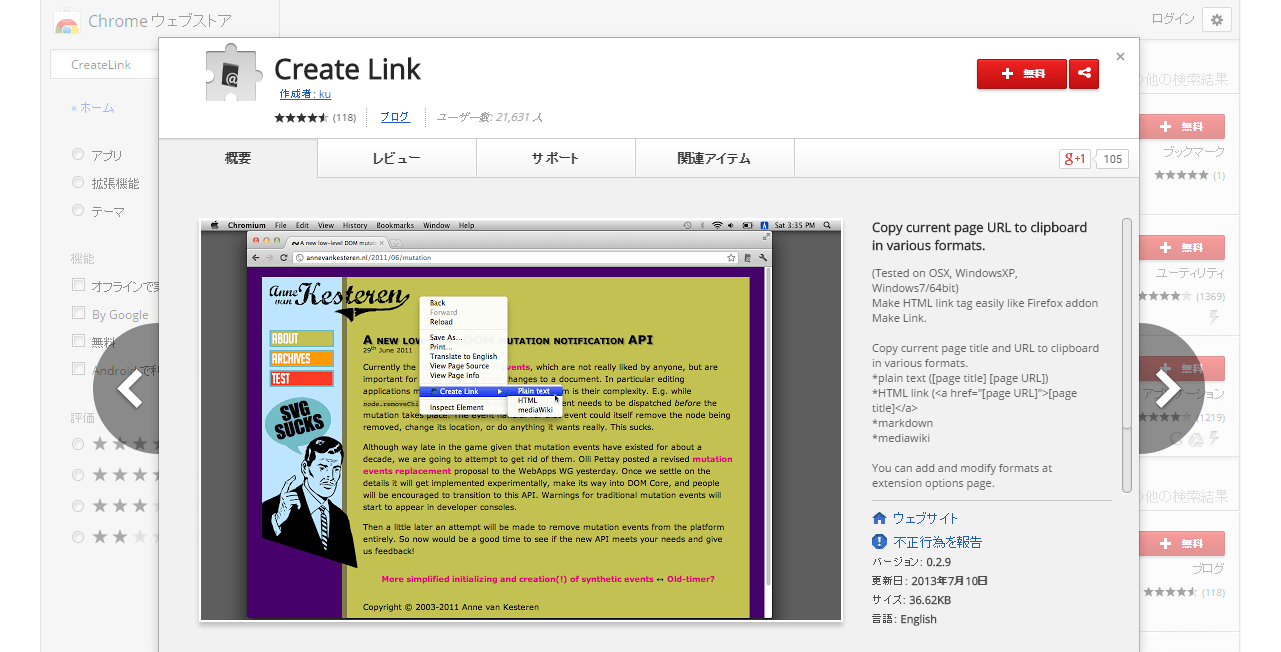The width and height of the screenshot is (1281, 652).
Task: Open the ブログ category link
Action: [x=395, y=117]
